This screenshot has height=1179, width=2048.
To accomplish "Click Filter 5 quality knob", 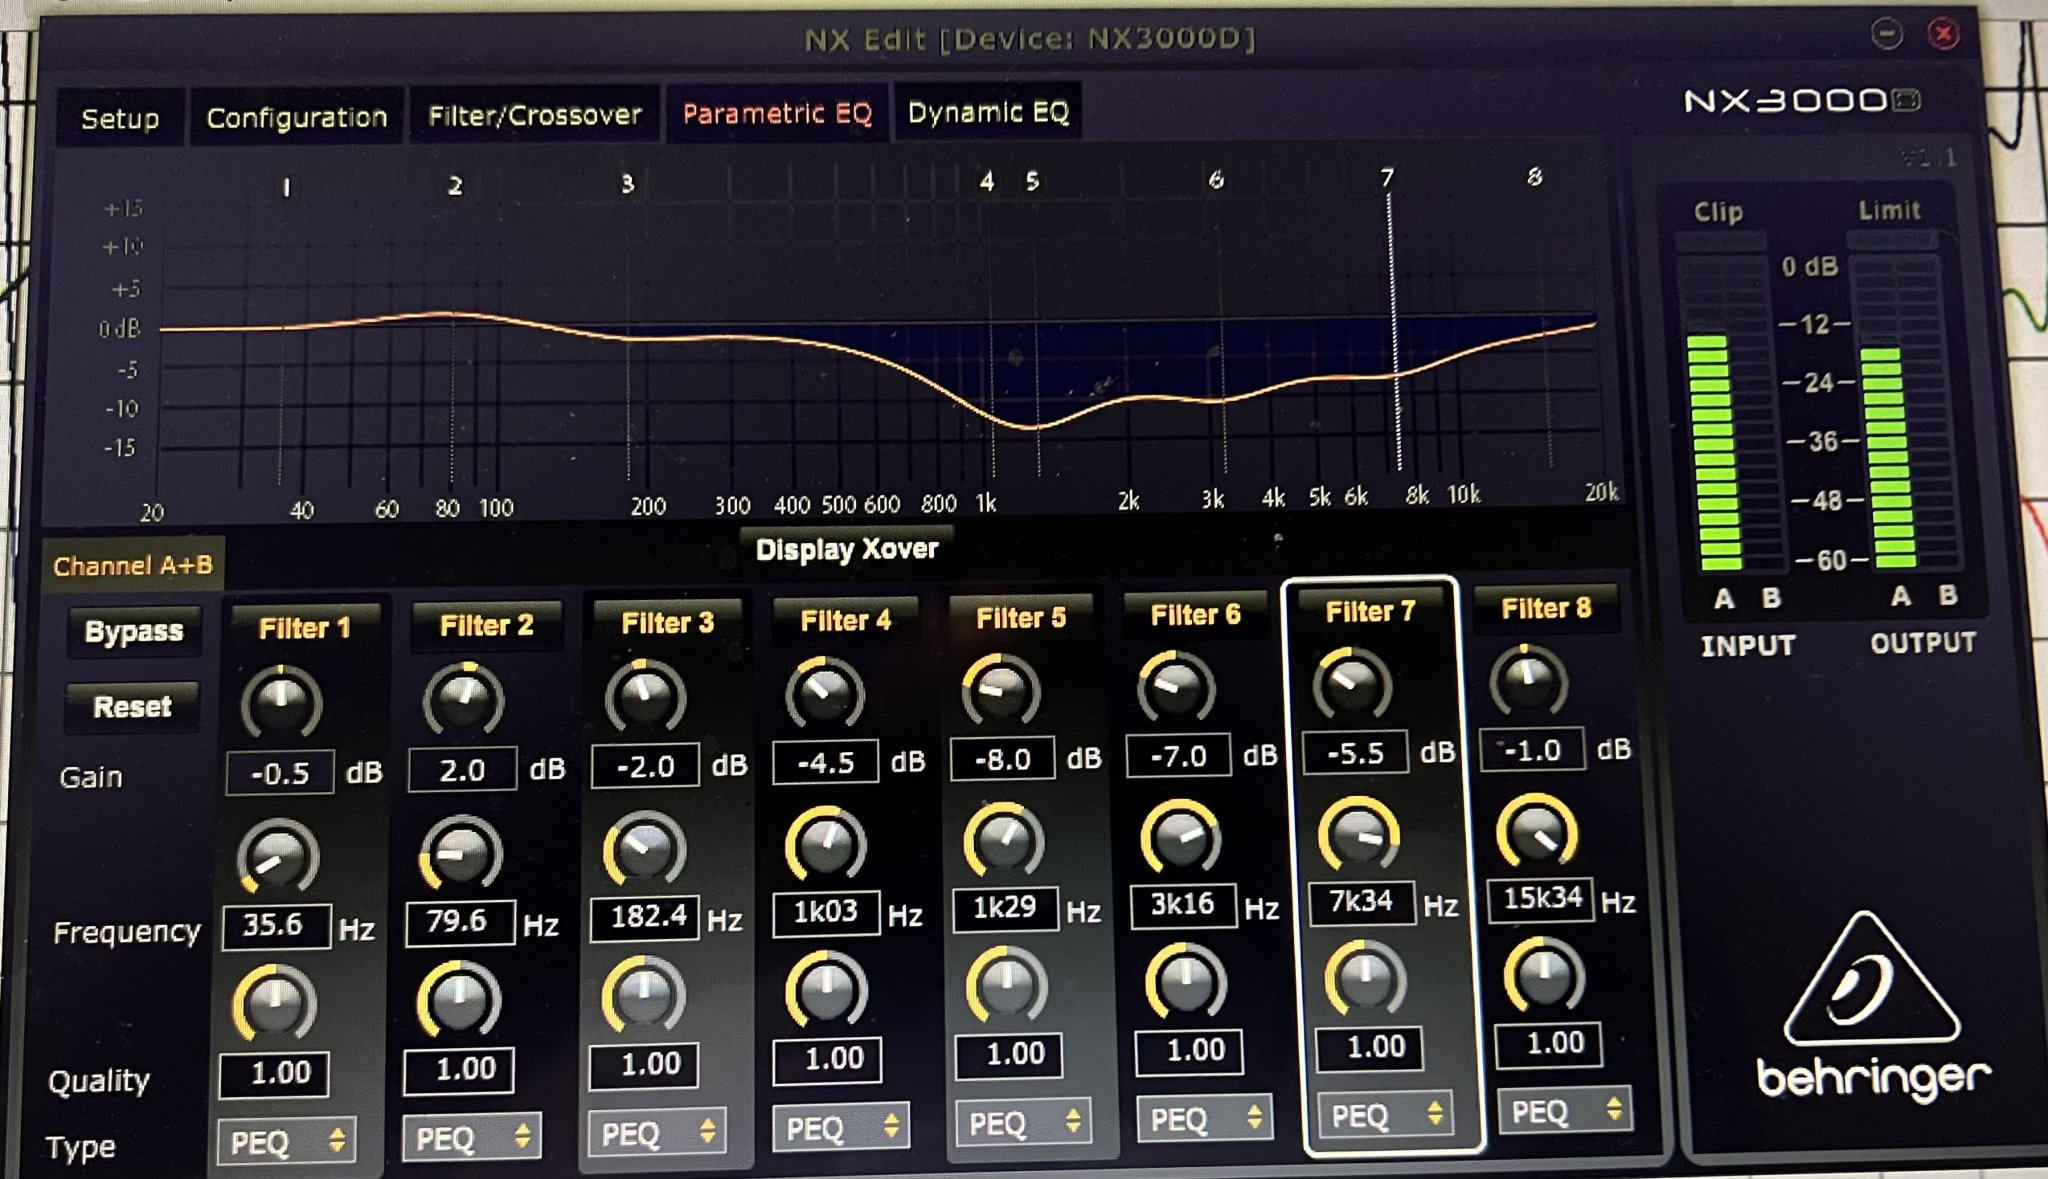I will pos(1007,986).
